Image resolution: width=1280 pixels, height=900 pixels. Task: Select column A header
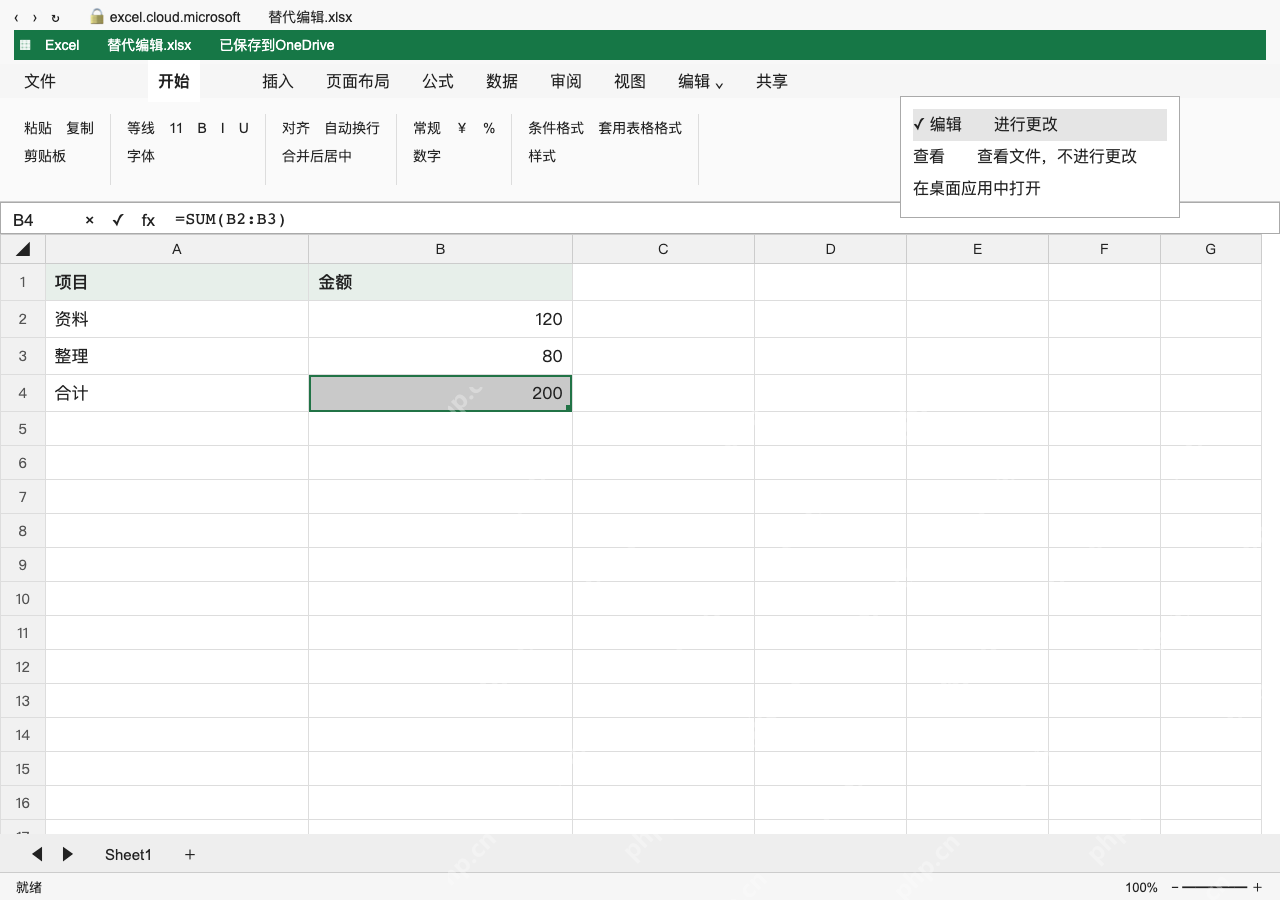[x=177, y=249]
